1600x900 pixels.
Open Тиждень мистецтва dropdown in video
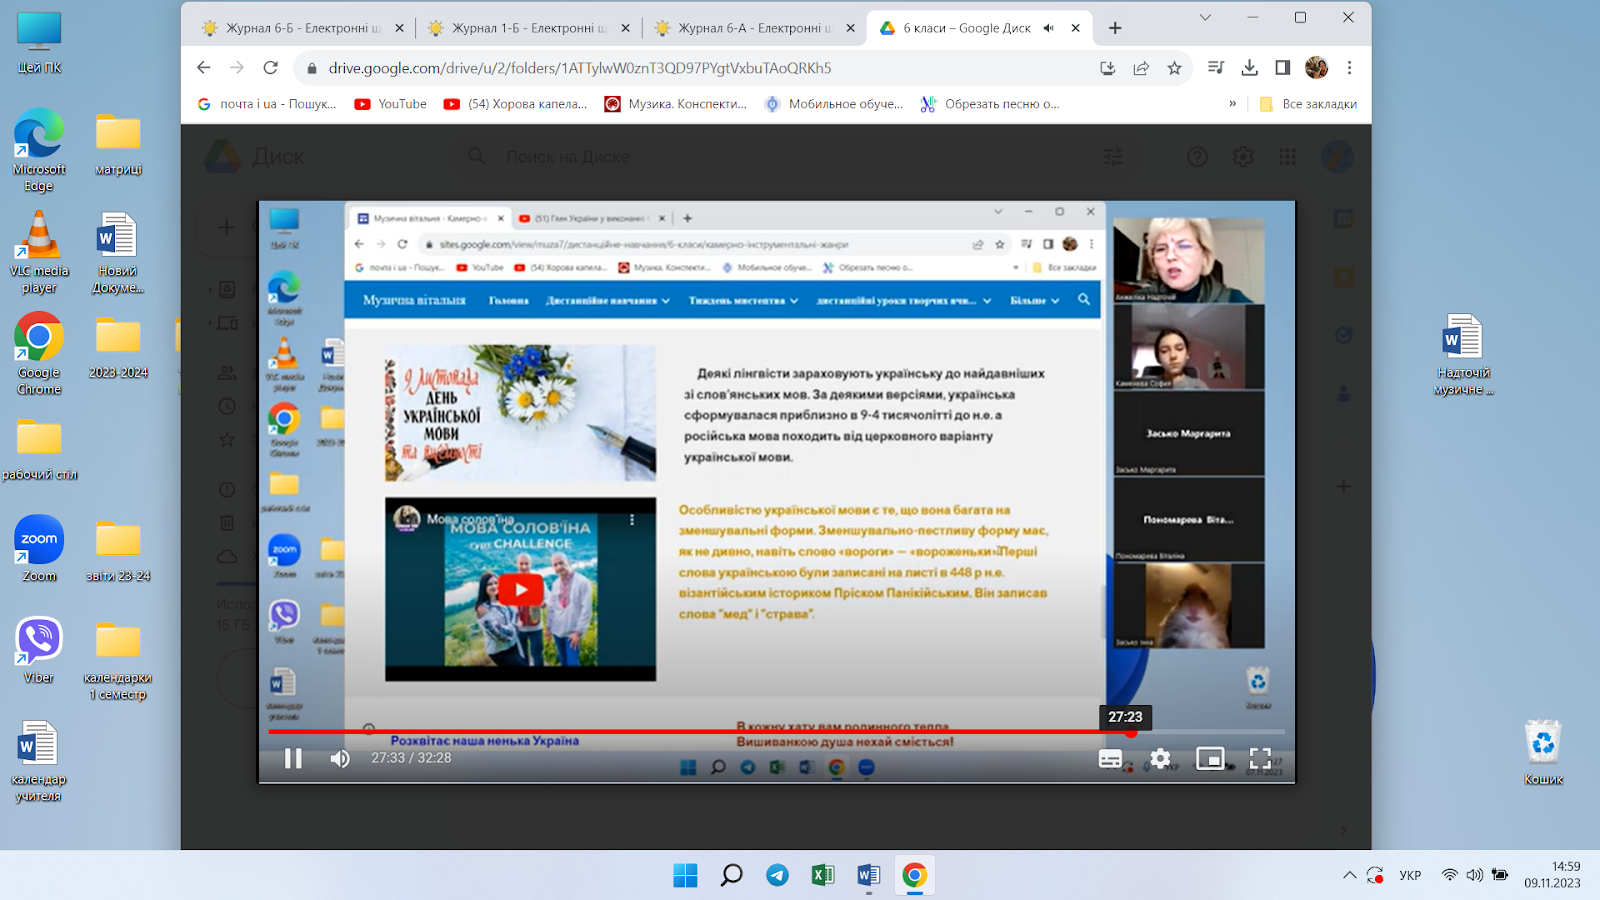click(x=743, y=300)
